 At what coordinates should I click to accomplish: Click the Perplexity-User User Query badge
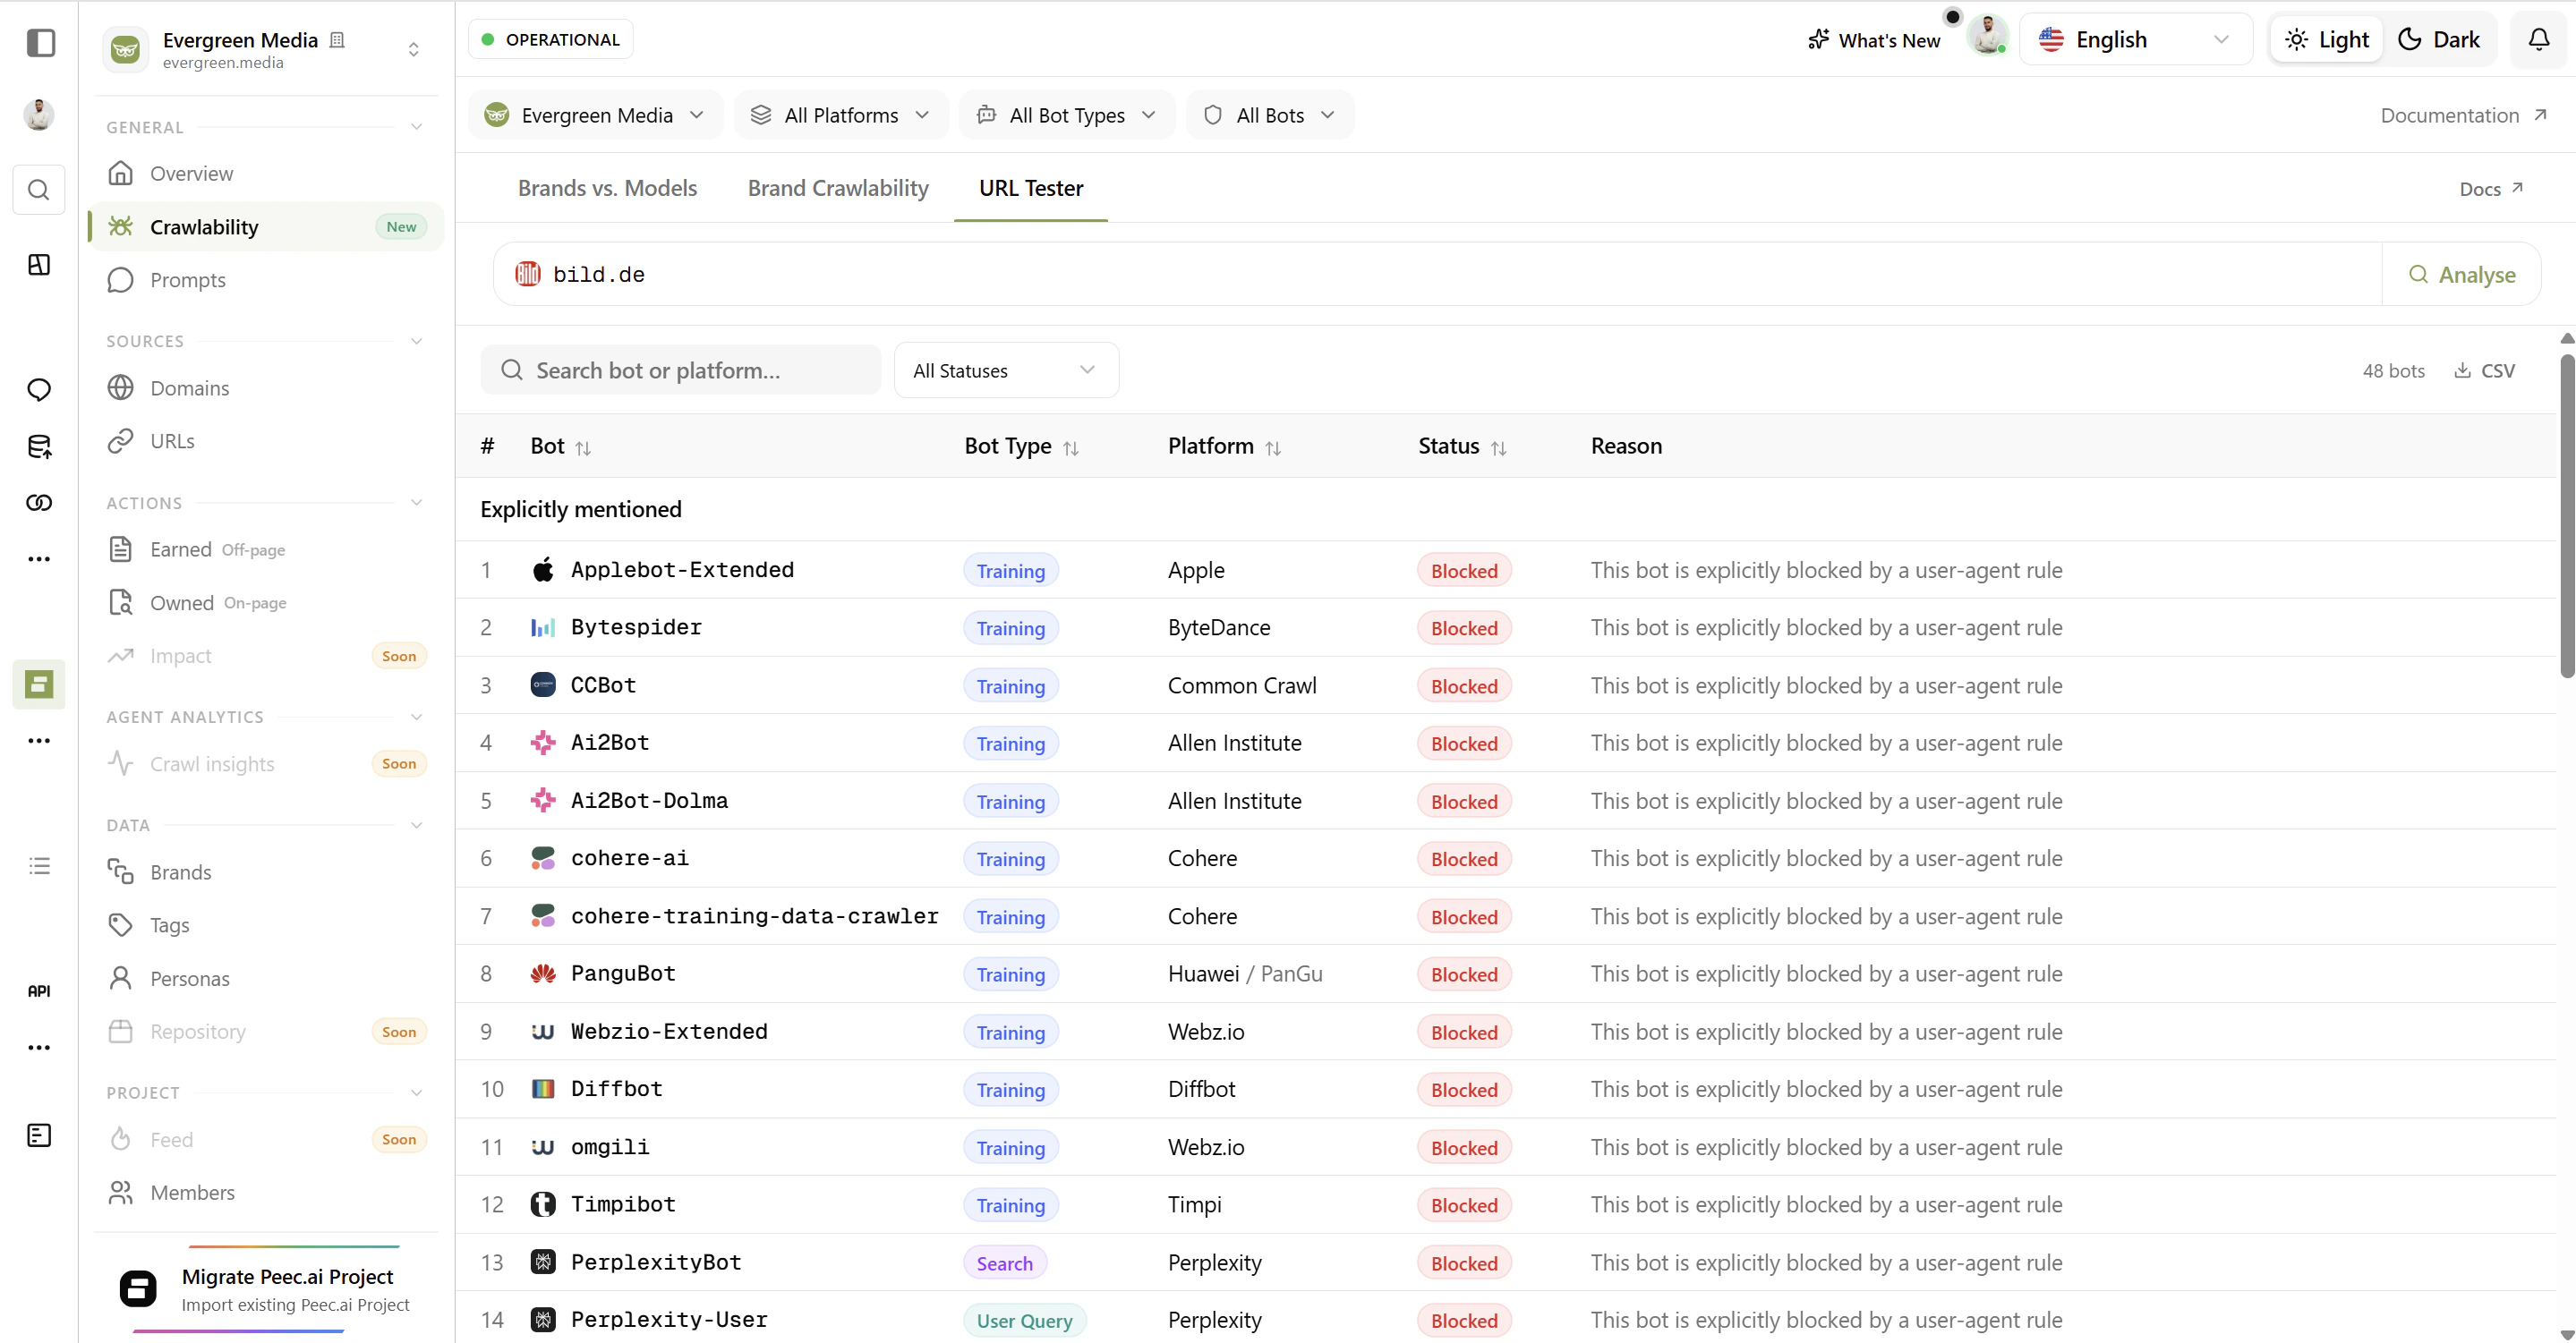[1024, 1320]
